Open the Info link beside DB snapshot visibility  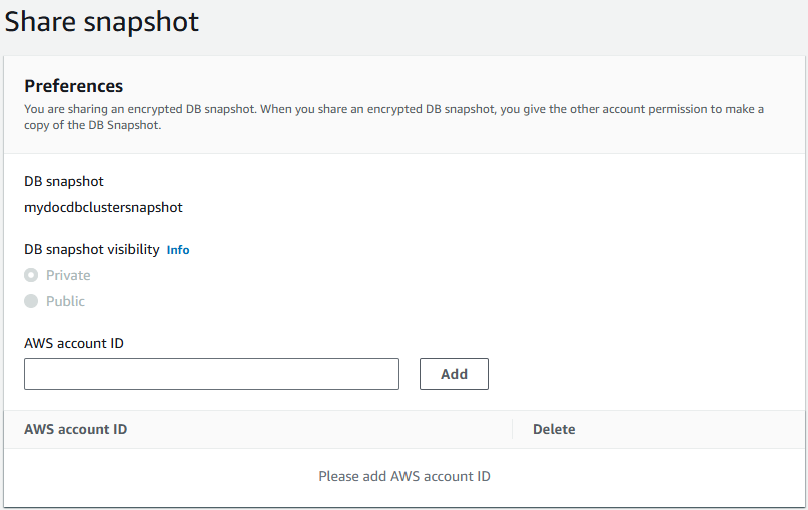tap(178, 250)
